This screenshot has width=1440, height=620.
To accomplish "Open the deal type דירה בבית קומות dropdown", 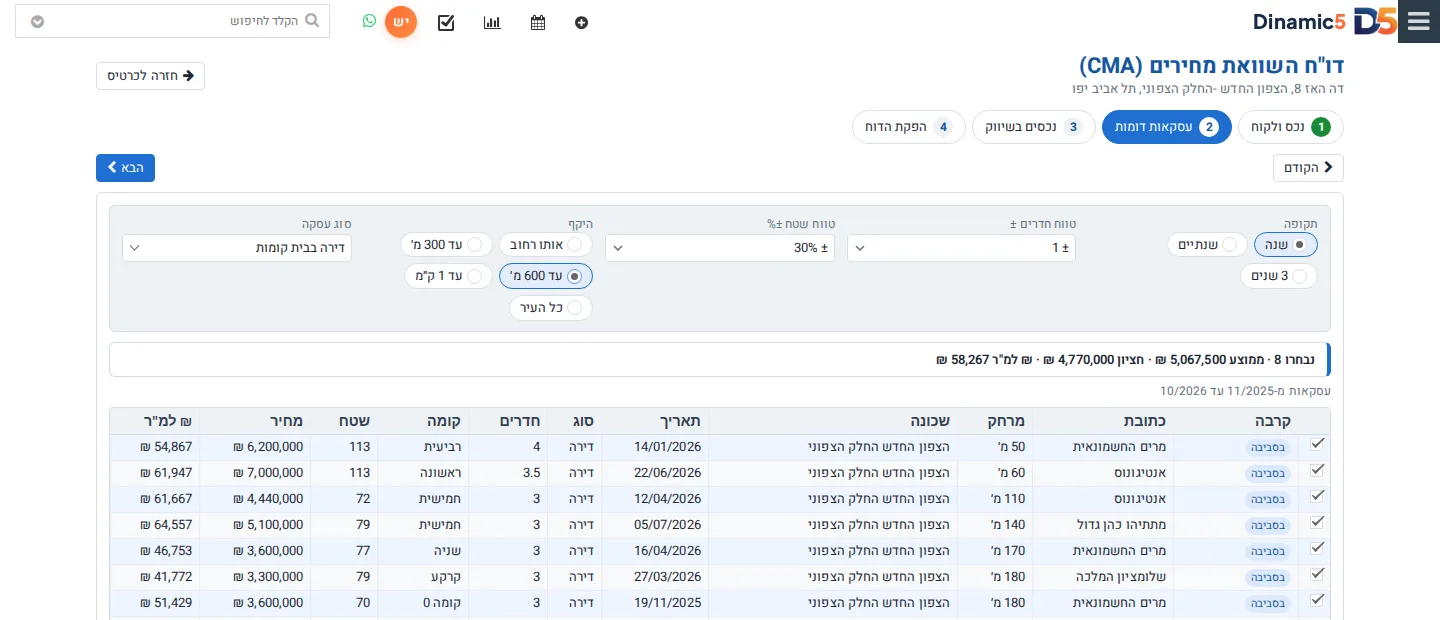I will (237, 248).
